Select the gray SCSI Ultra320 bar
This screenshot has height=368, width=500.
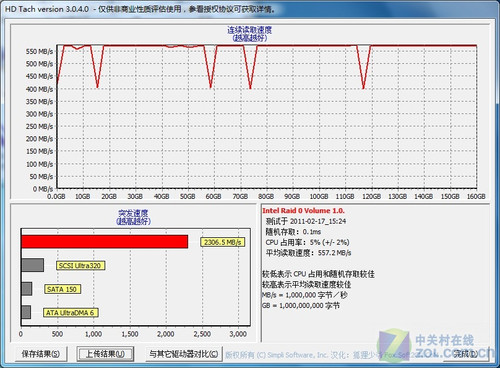pos(32,265)
